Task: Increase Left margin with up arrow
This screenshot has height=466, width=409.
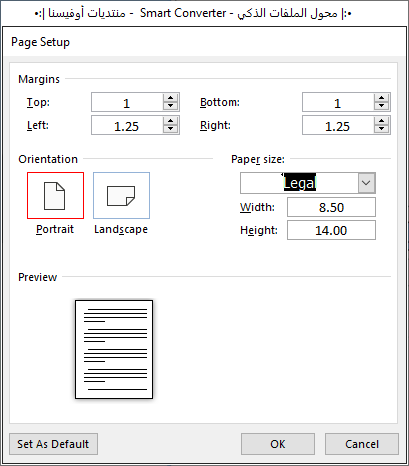Action: point(171,121)
